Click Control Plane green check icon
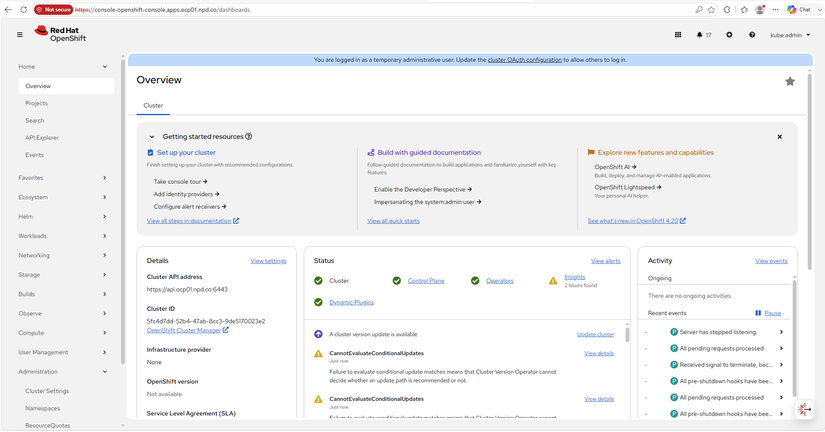This screenshot has width=825, height=432. point(397,281)
